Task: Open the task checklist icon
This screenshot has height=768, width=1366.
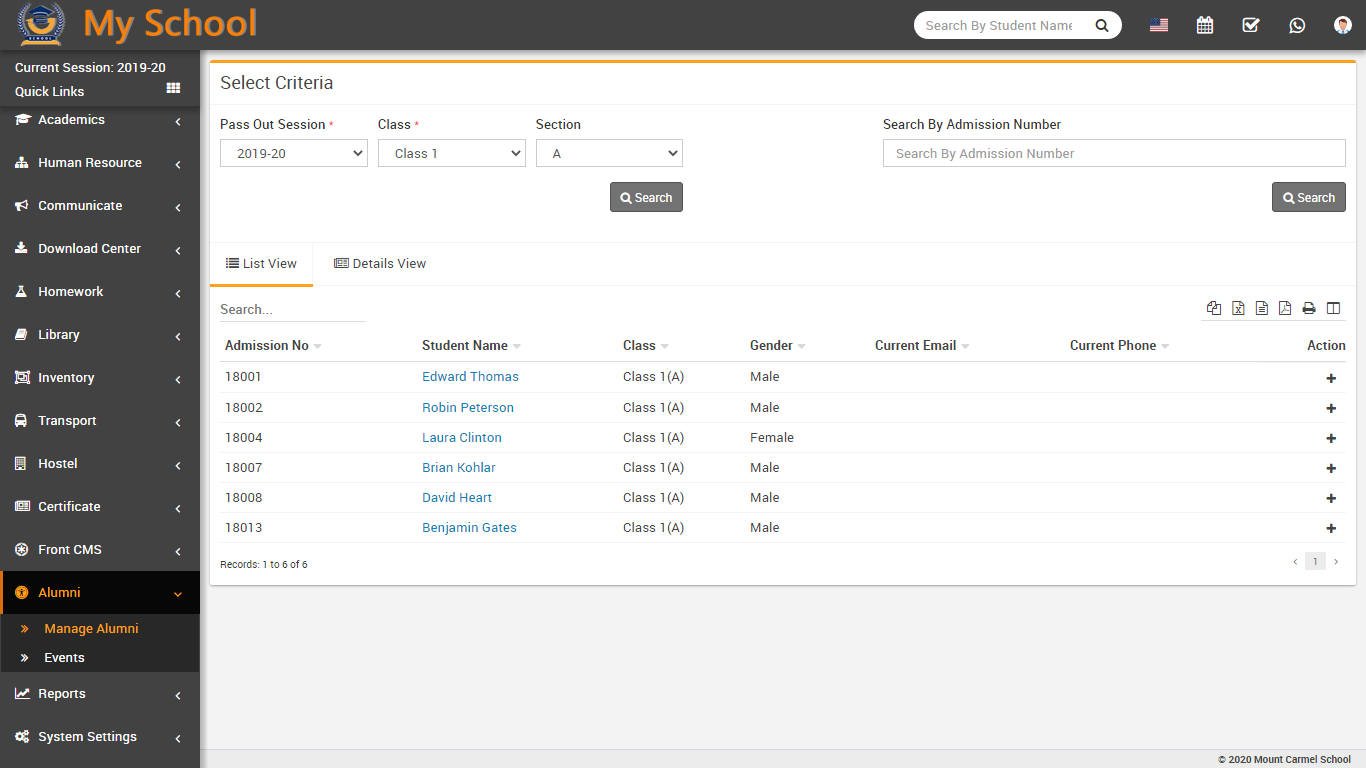Action: 1251,25
